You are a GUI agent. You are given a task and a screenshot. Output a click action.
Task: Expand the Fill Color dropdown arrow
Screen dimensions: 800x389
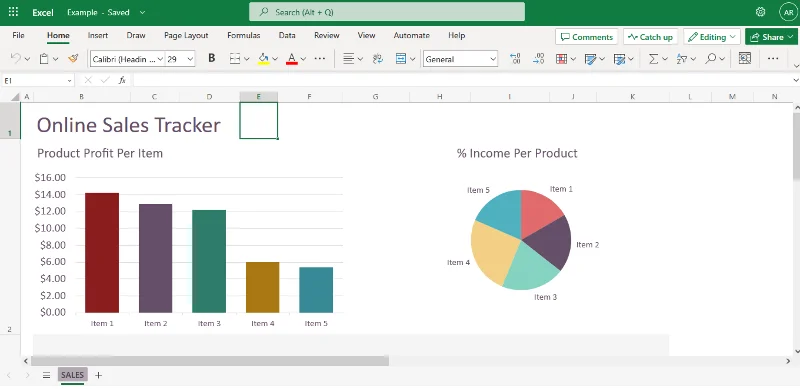click(275, 59)
